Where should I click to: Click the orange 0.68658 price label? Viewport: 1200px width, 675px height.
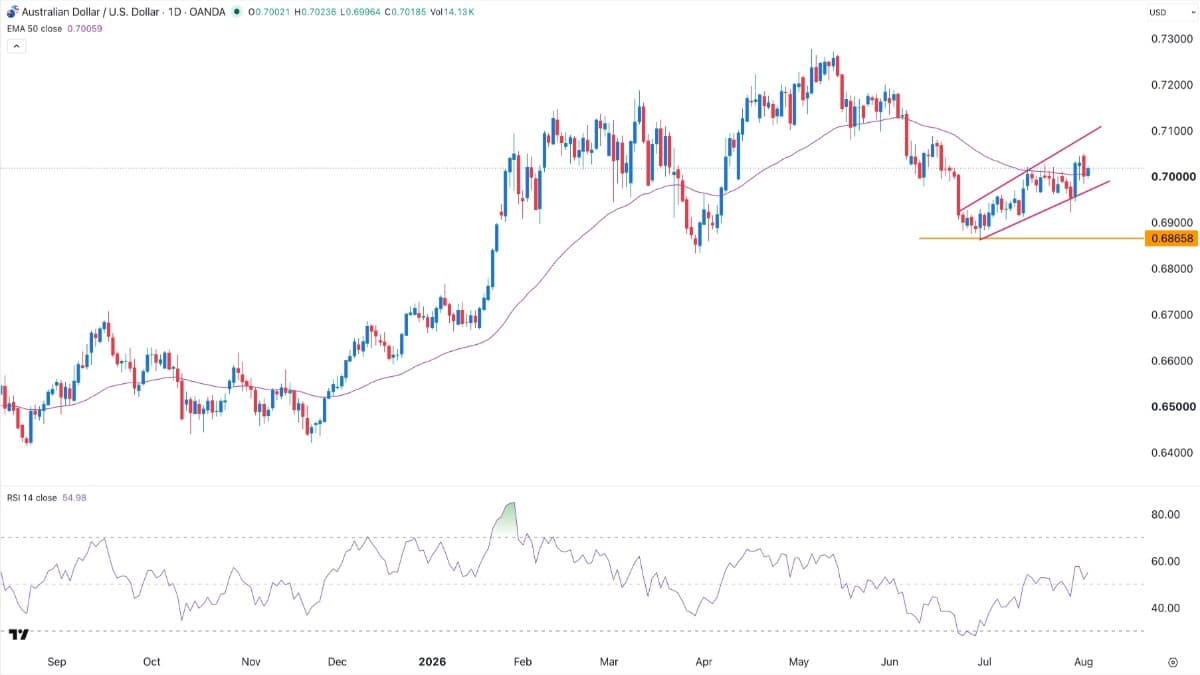1172,239
